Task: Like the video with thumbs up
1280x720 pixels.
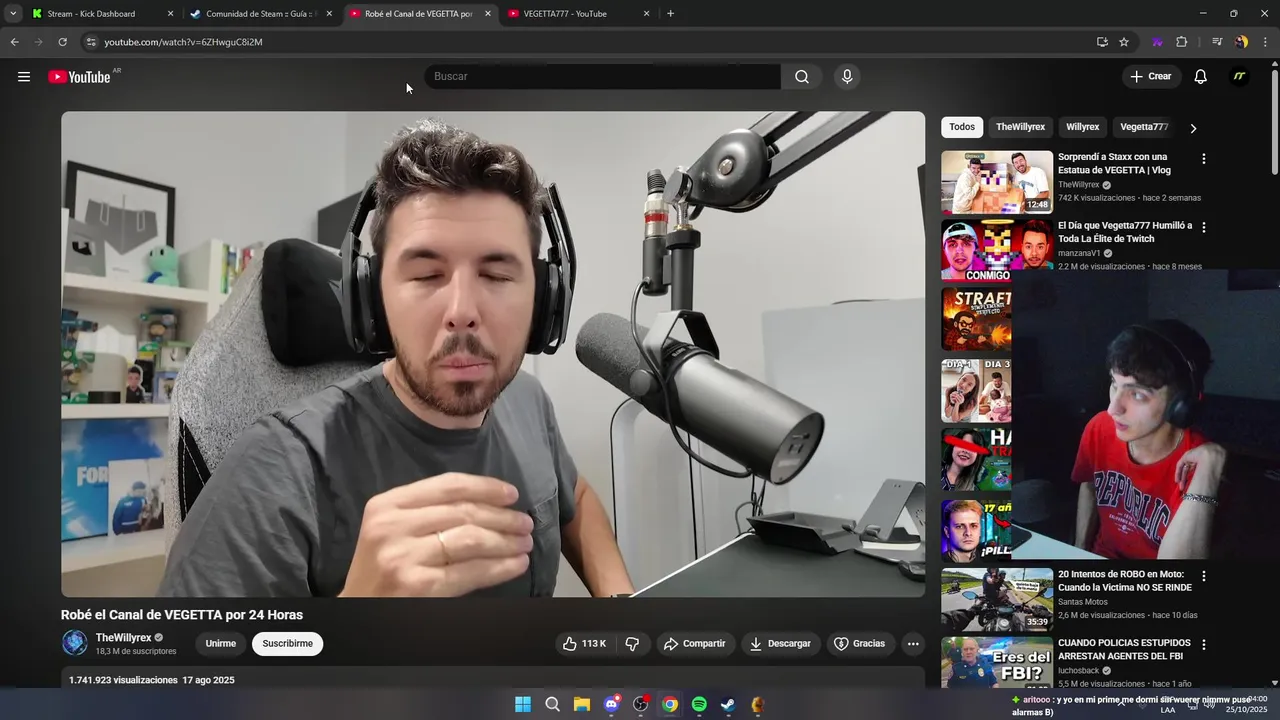Action: click(586, 644)
